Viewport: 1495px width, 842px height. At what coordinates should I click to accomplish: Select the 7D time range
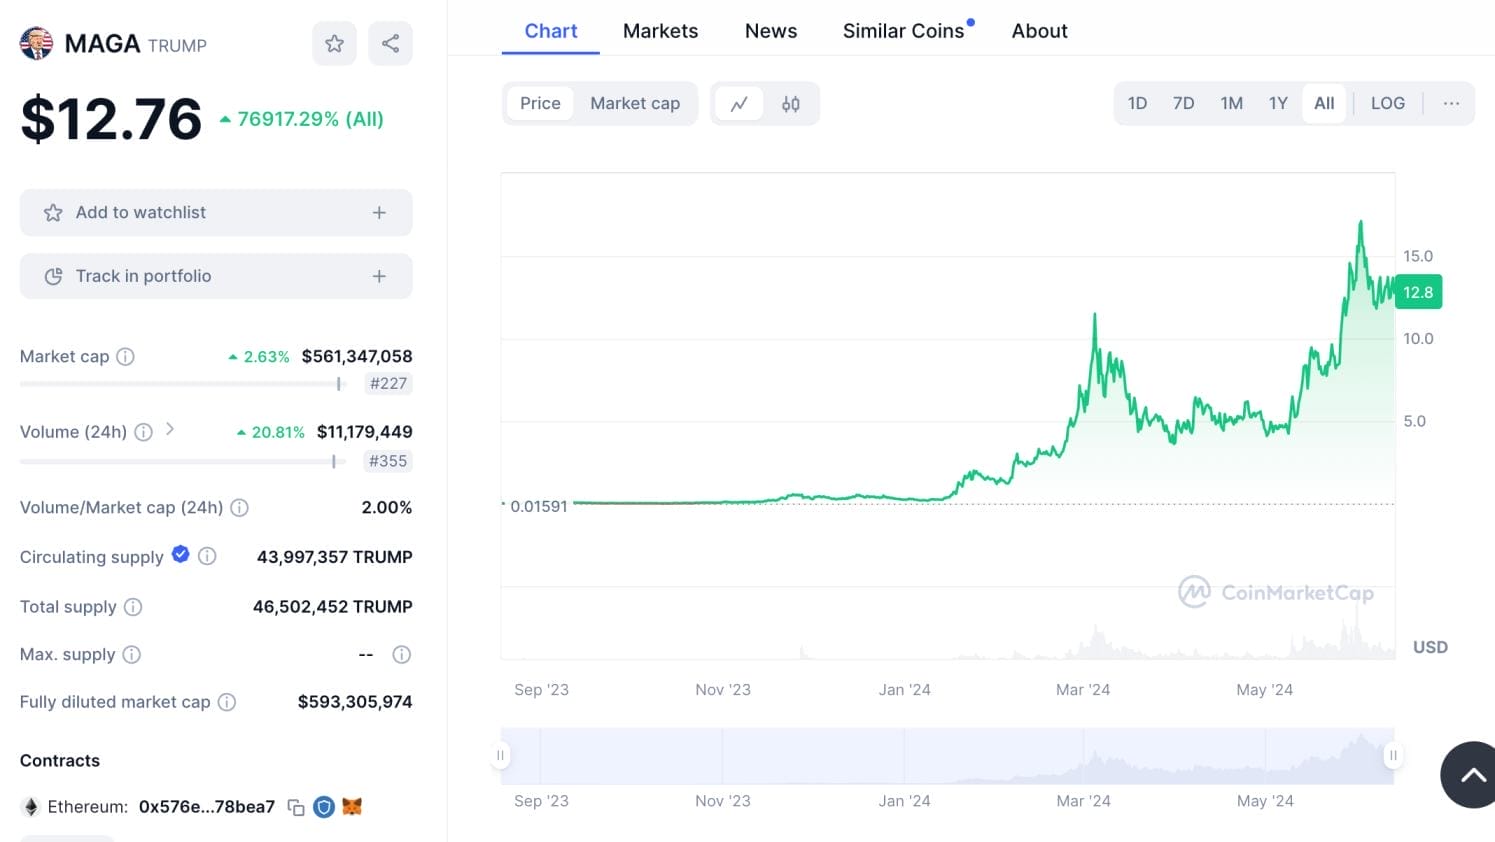pyautogui.click(x=1183, y=103)
